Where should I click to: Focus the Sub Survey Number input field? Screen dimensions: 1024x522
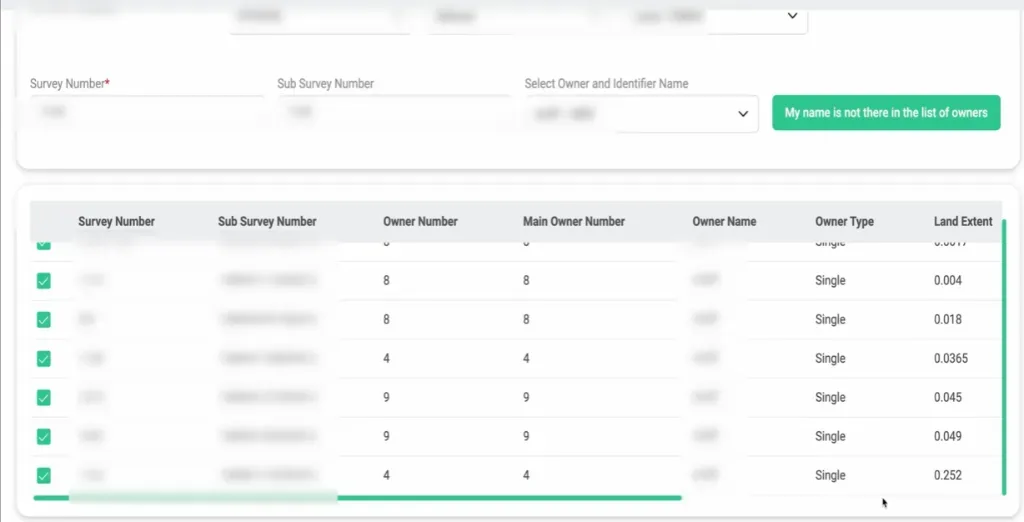coord(394,112)
